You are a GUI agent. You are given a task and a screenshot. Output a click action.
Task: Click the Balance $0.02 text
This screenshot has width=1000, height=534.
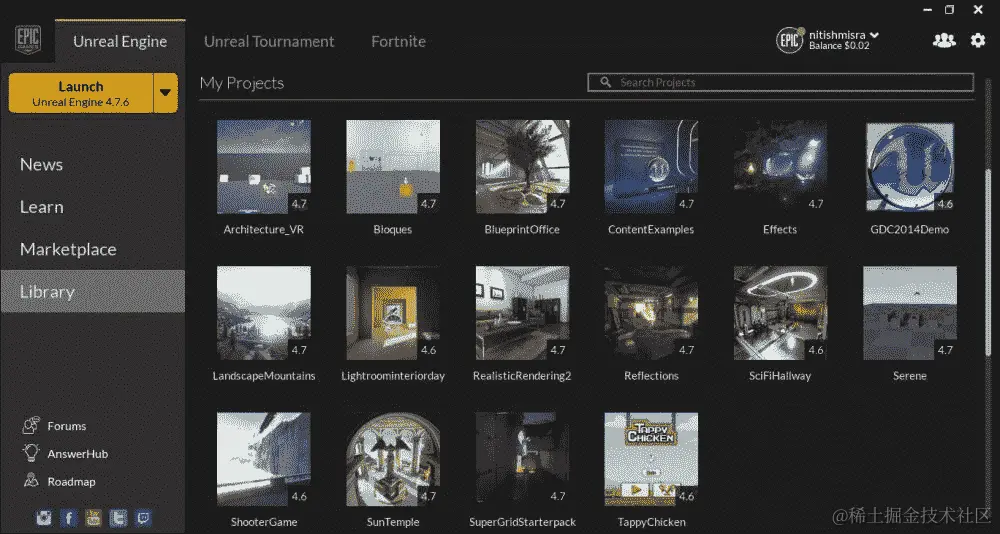point(839,46)
